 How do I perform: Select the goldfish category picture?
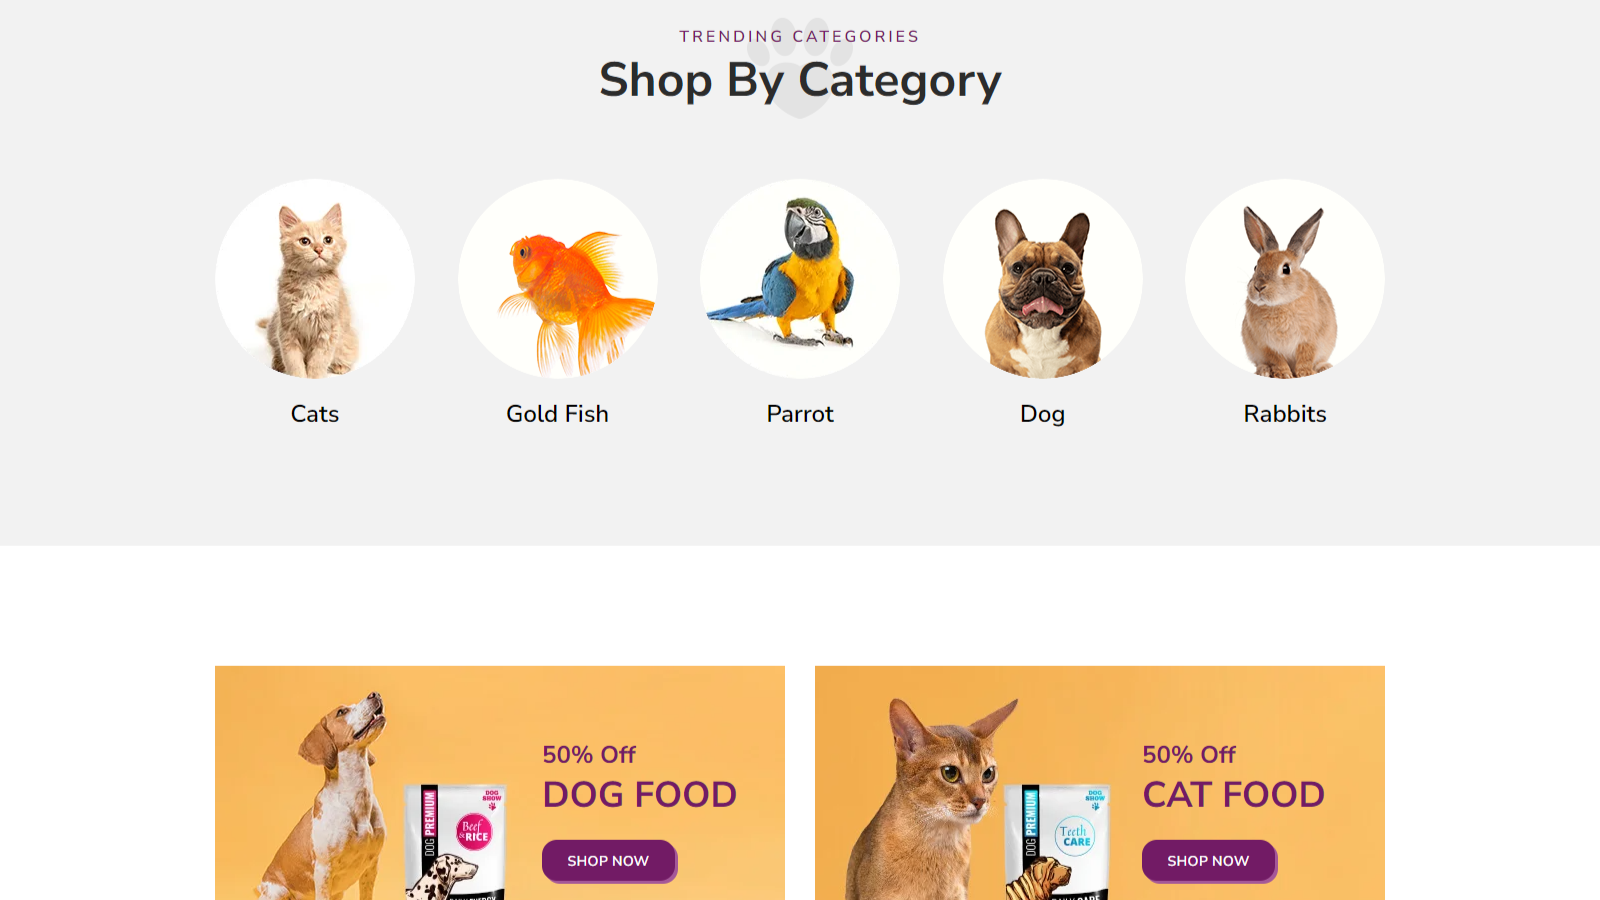(x=558, y=279)
